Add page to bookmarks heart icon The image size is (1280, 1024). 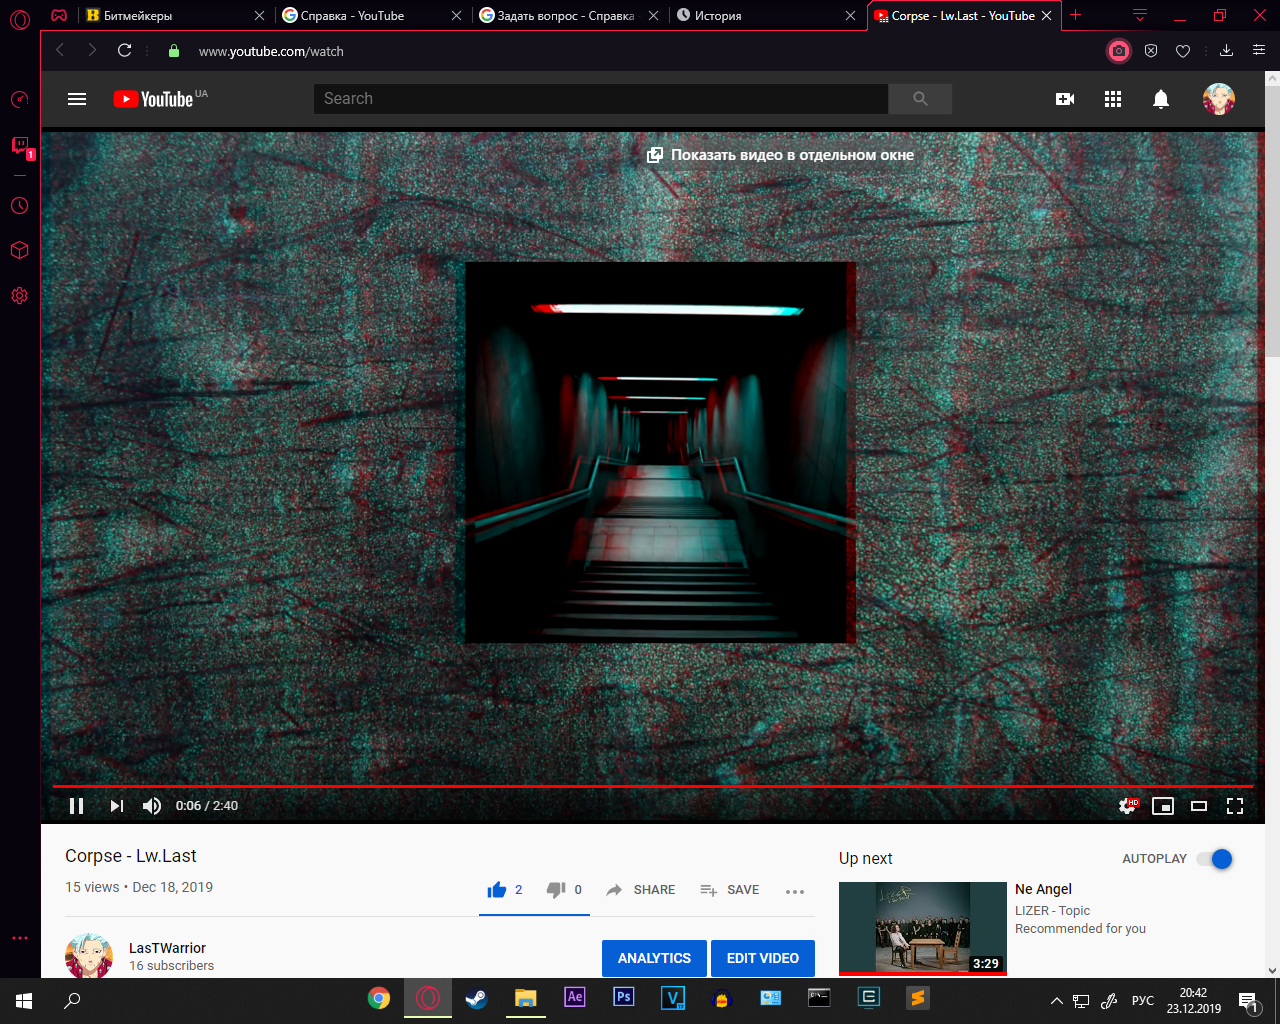(1183, 51)
